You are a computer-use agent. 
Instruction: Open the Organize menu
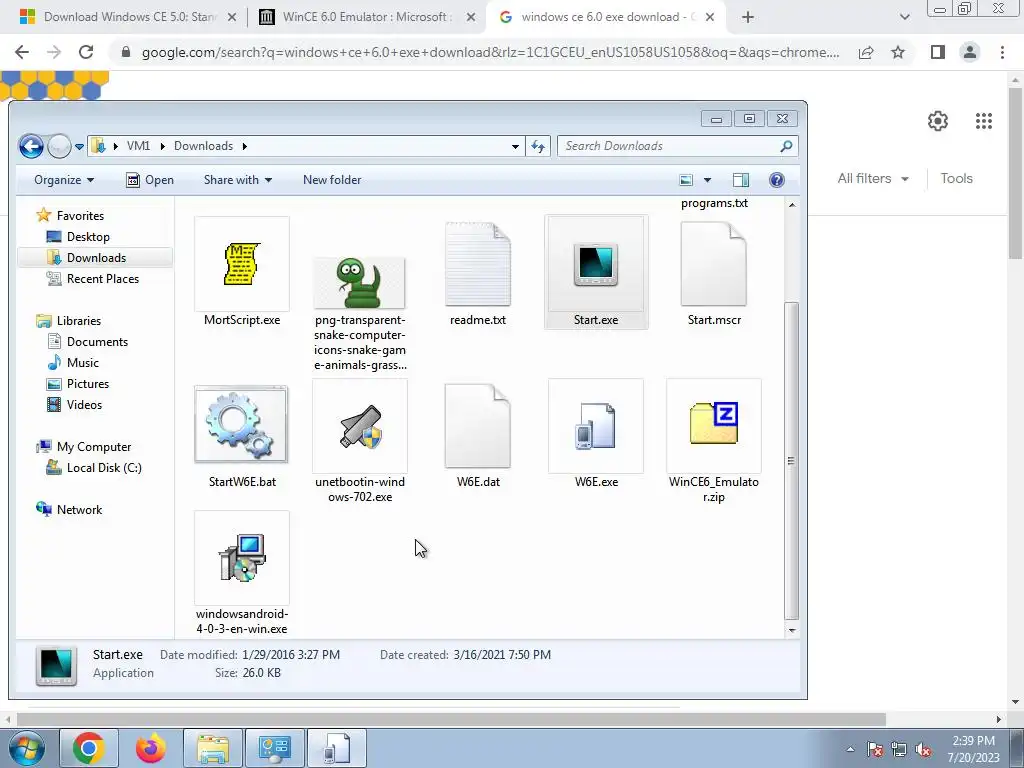64,180
